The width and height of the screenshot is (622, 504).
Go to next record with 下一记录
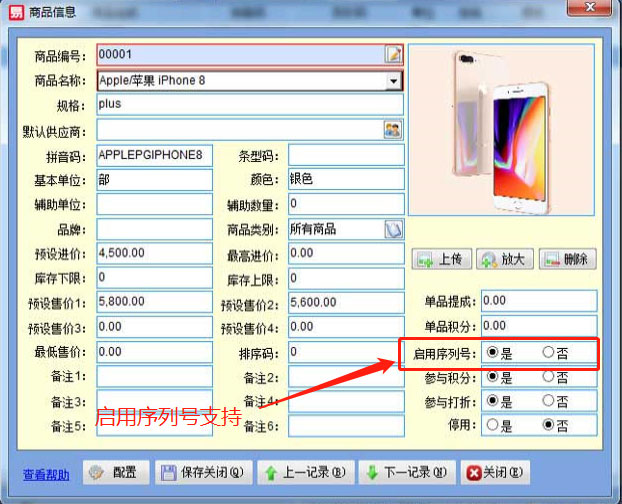tap(403, 472)
